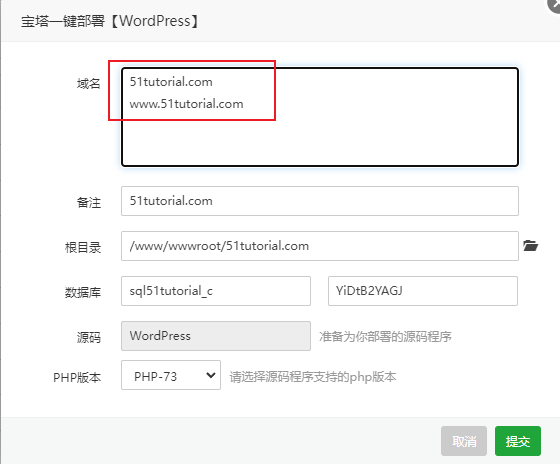Click the dialog title 宝塔一键部署【WordPress】
Viewport: 560px width, 464px height.
click(109, 21)
